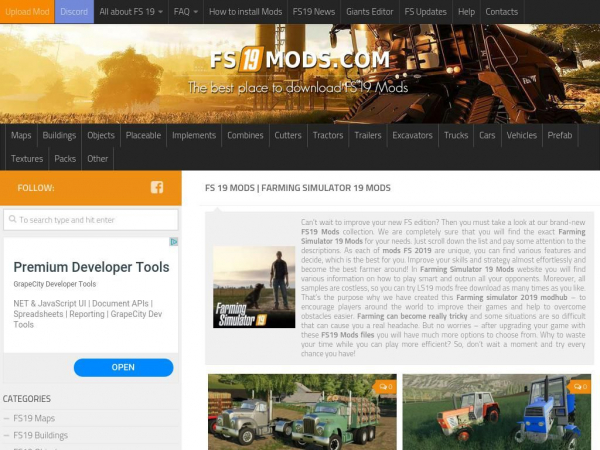This screenshot has width=600, height=450.
Task: Select the Objects category
Action: tap(101, 135)
